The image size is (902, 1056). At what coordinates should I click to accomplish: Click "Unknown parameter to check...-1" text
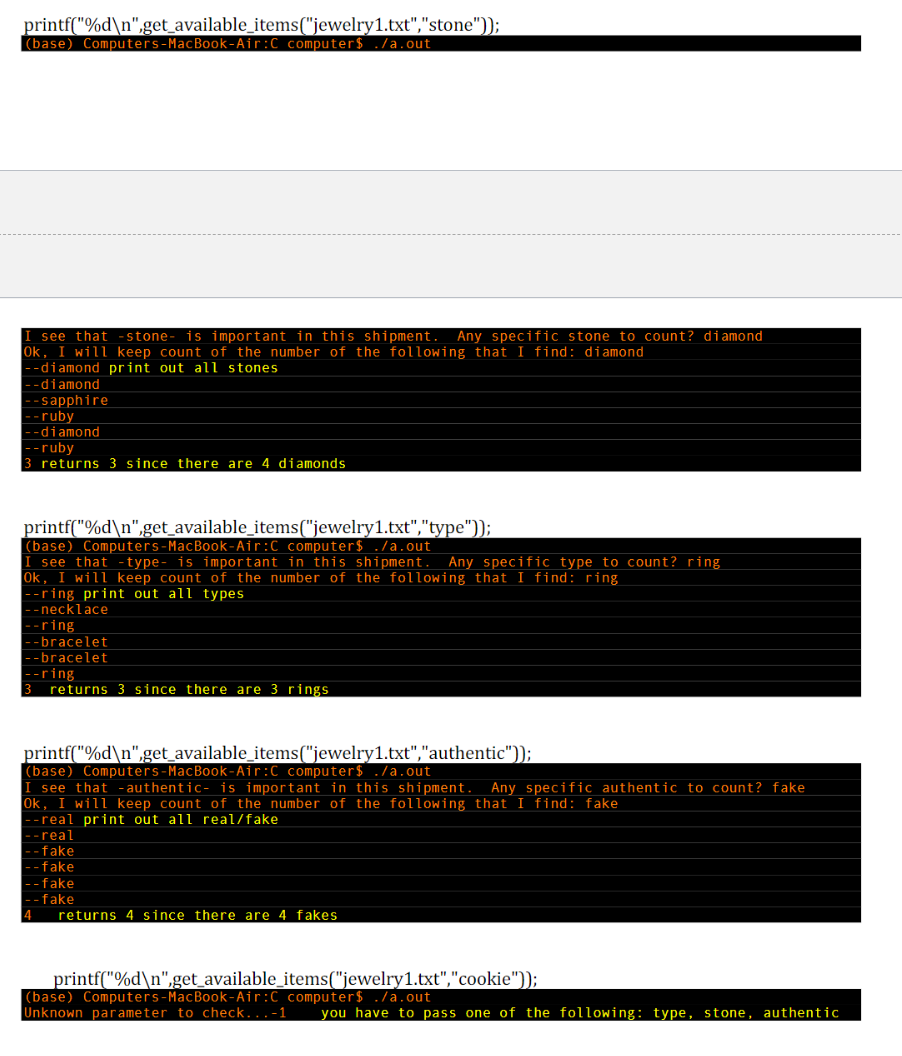coord(155,1014)
